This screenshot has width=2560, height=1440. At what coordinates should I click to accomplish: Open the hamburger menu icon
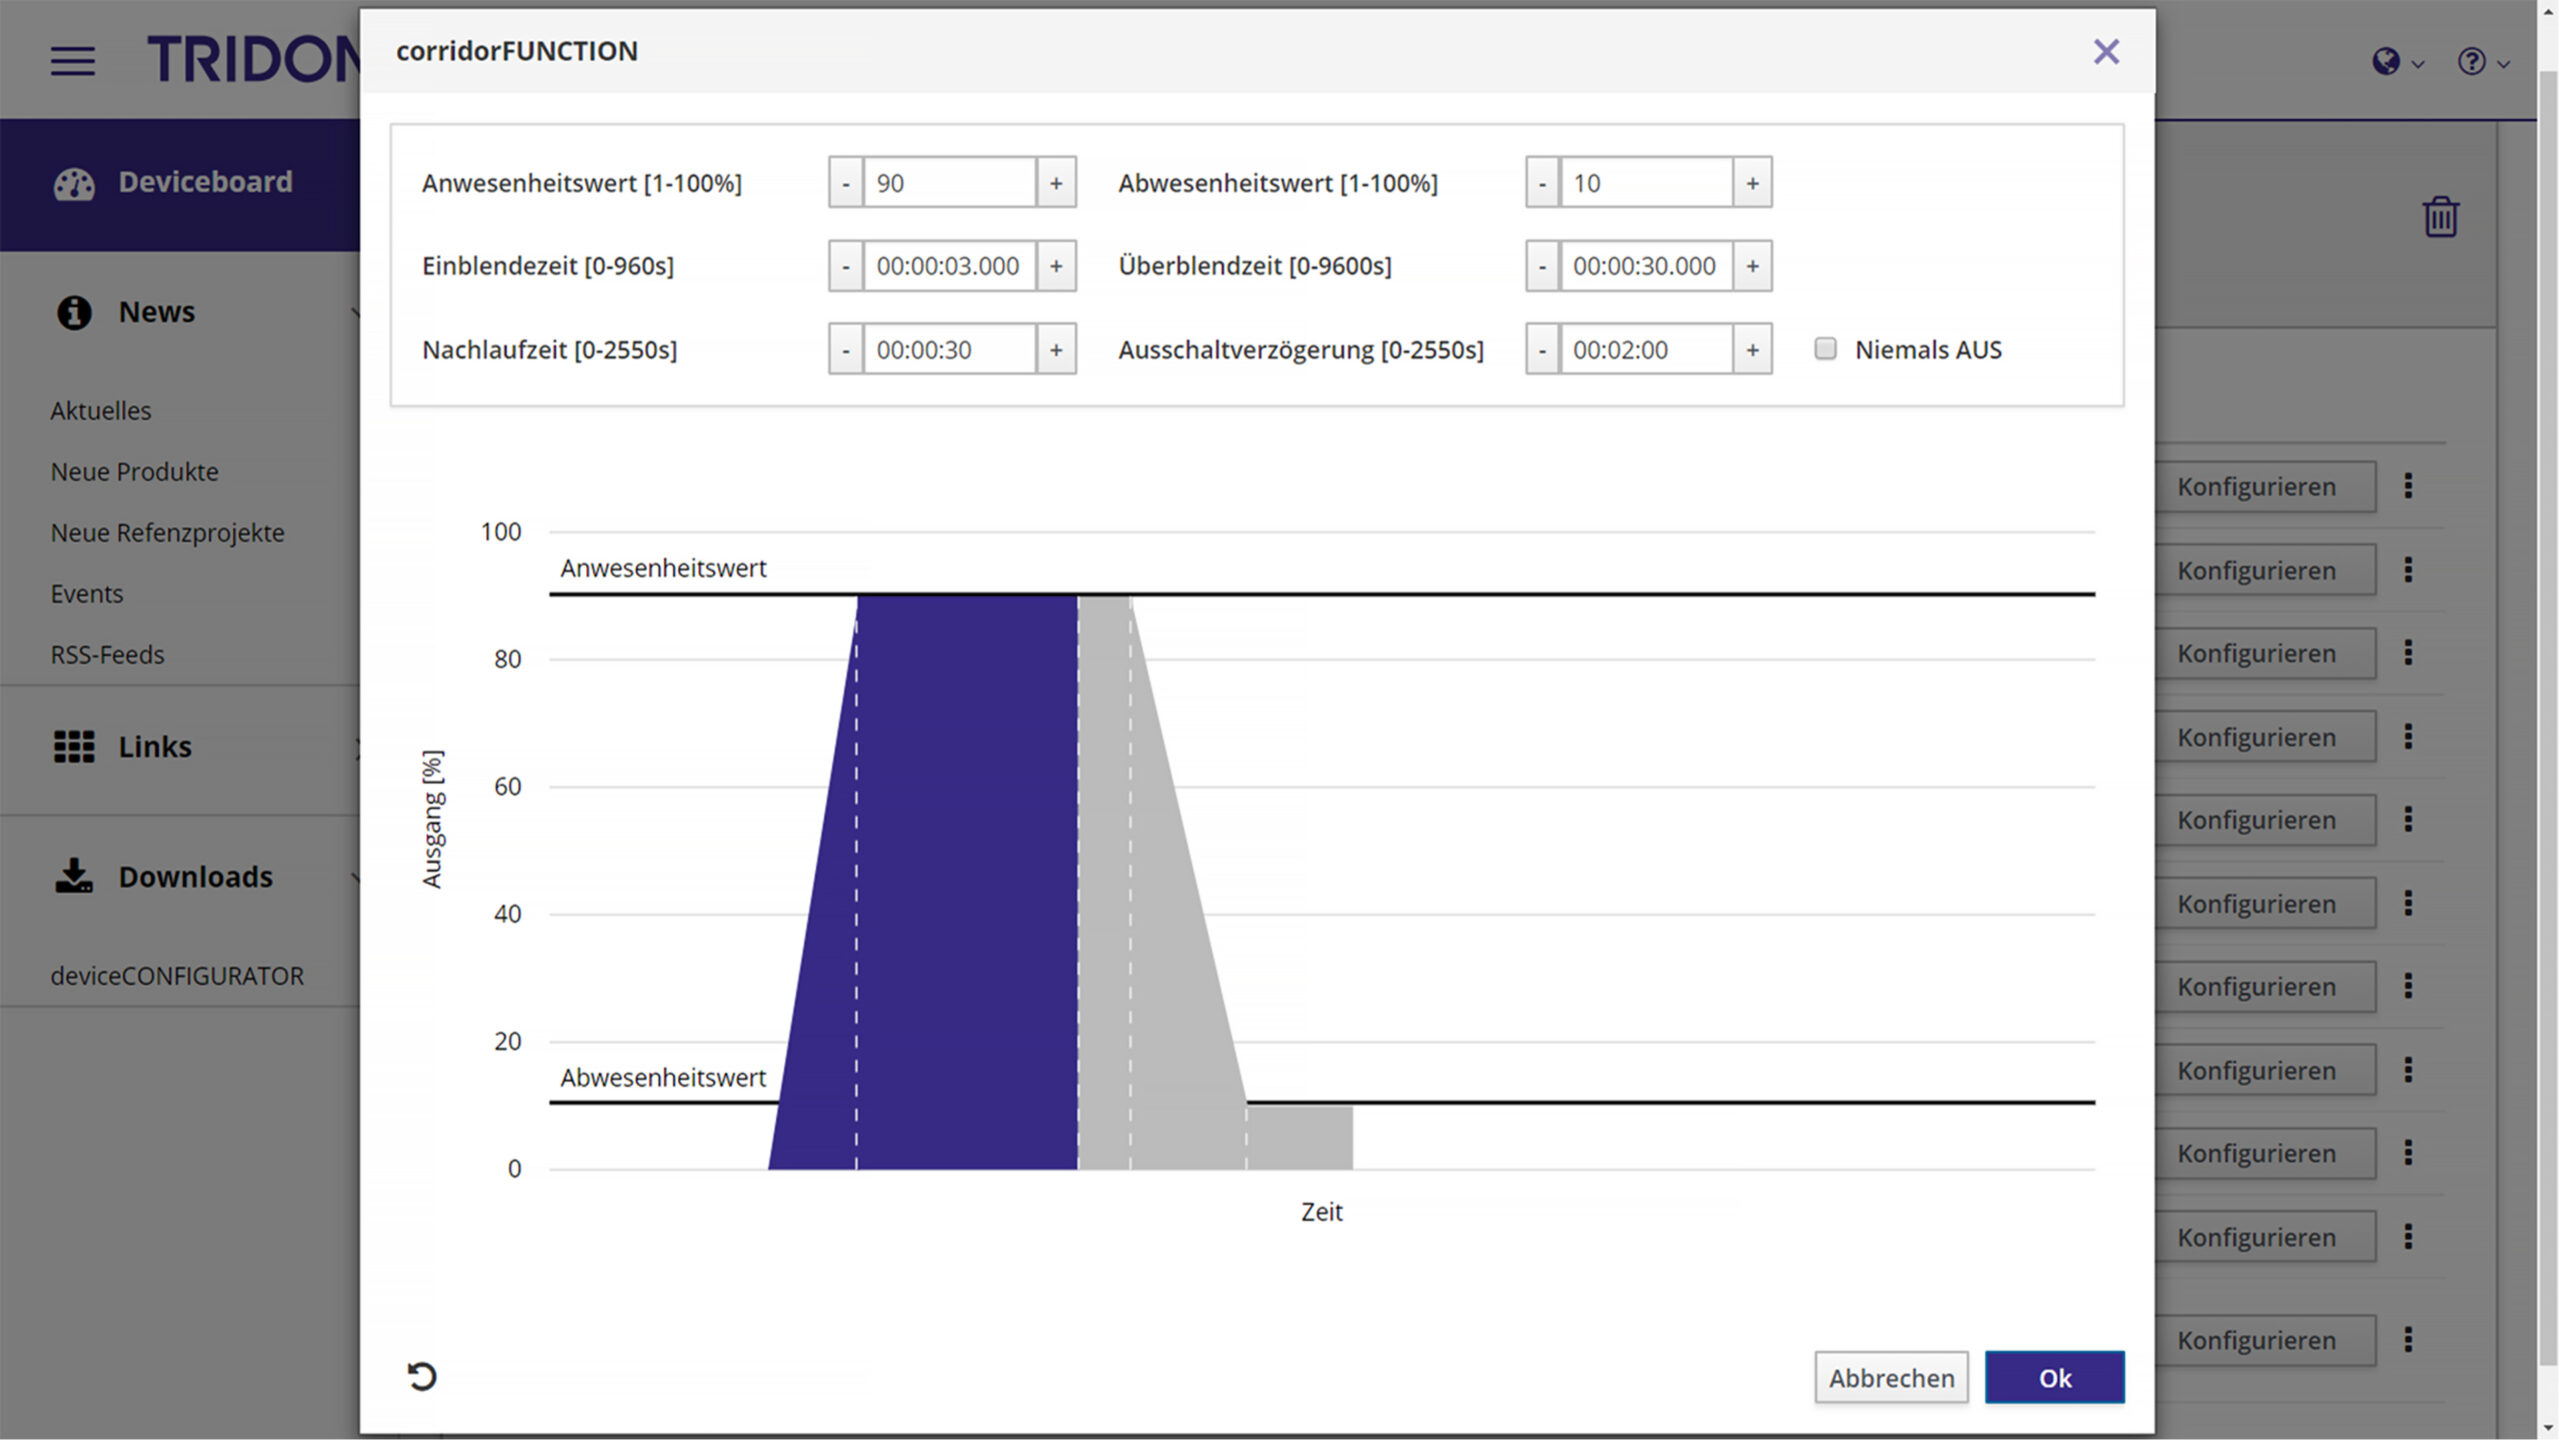click(x=73, y=61)
